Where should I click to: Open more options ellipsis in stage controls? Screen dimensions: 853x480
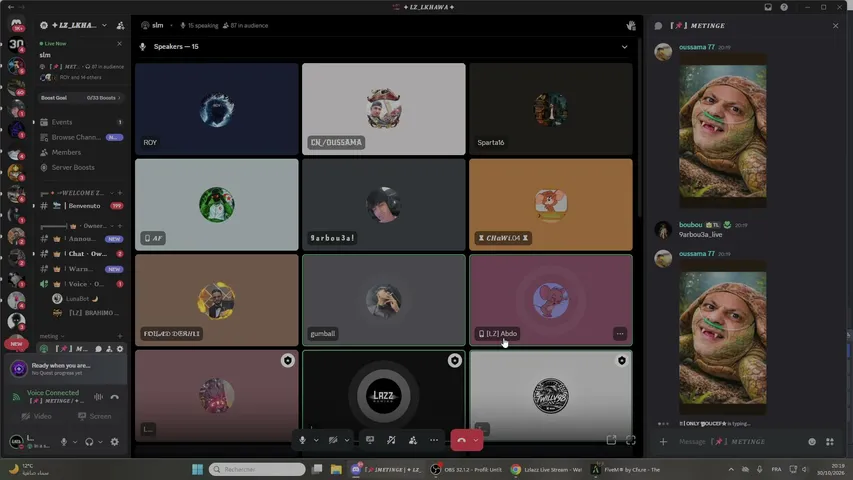click(x=434, y=440)
